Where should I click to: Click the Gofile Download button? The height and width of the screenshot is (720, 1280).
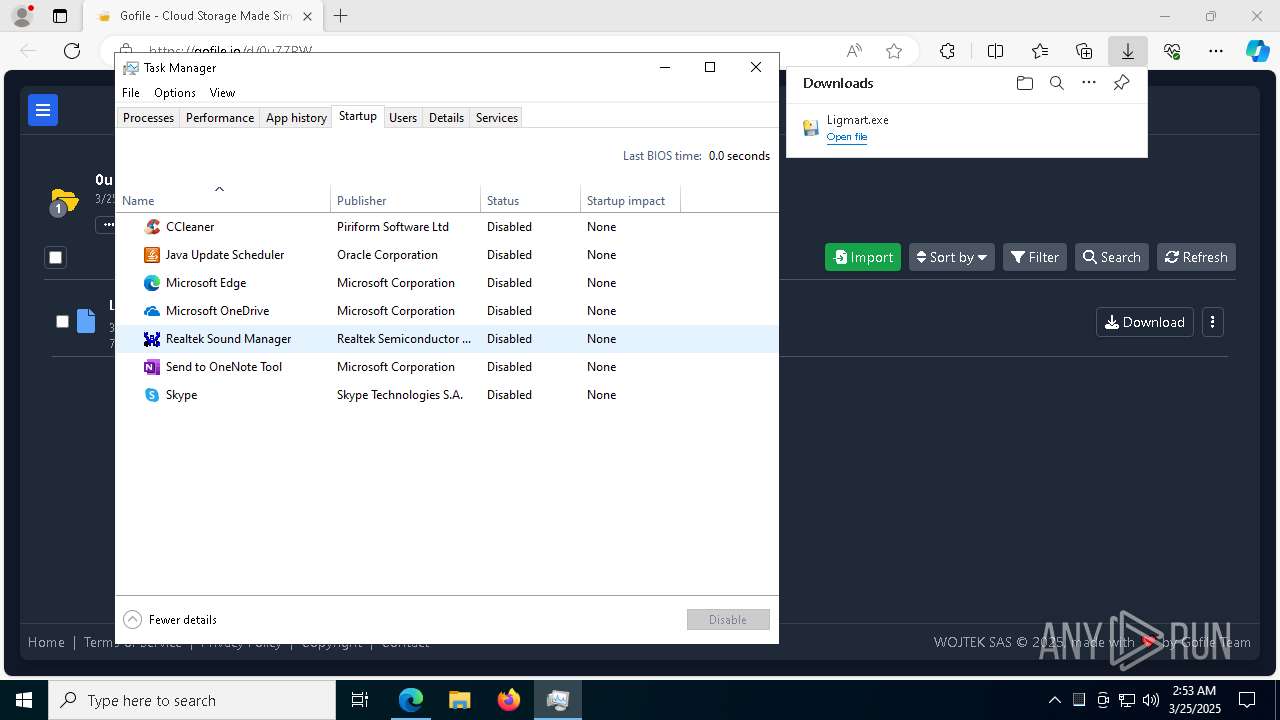(1145, 322)
